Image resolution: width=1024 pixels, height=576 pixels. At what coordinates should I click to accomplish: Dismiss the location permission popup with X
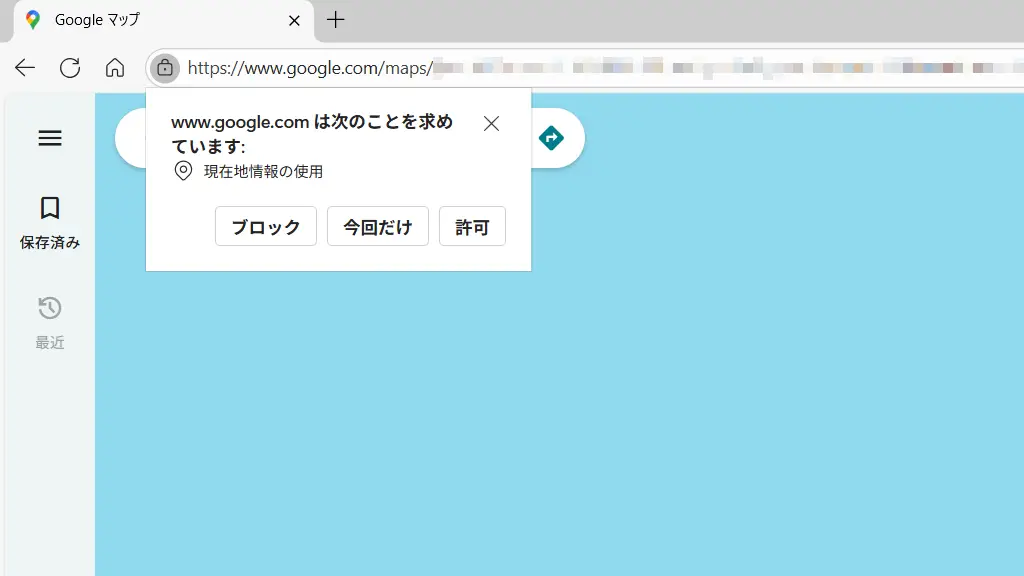491,124
